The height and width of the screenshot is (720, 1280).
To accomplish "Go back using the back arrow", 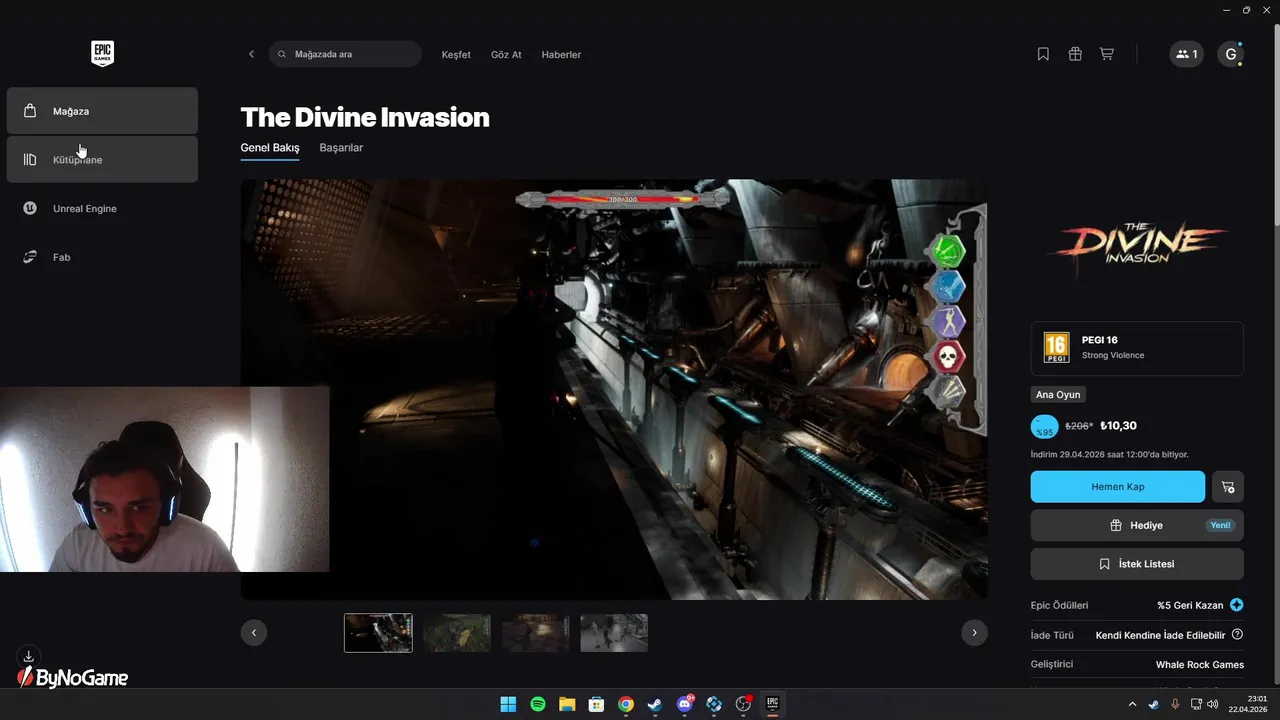I will [251, 54].
